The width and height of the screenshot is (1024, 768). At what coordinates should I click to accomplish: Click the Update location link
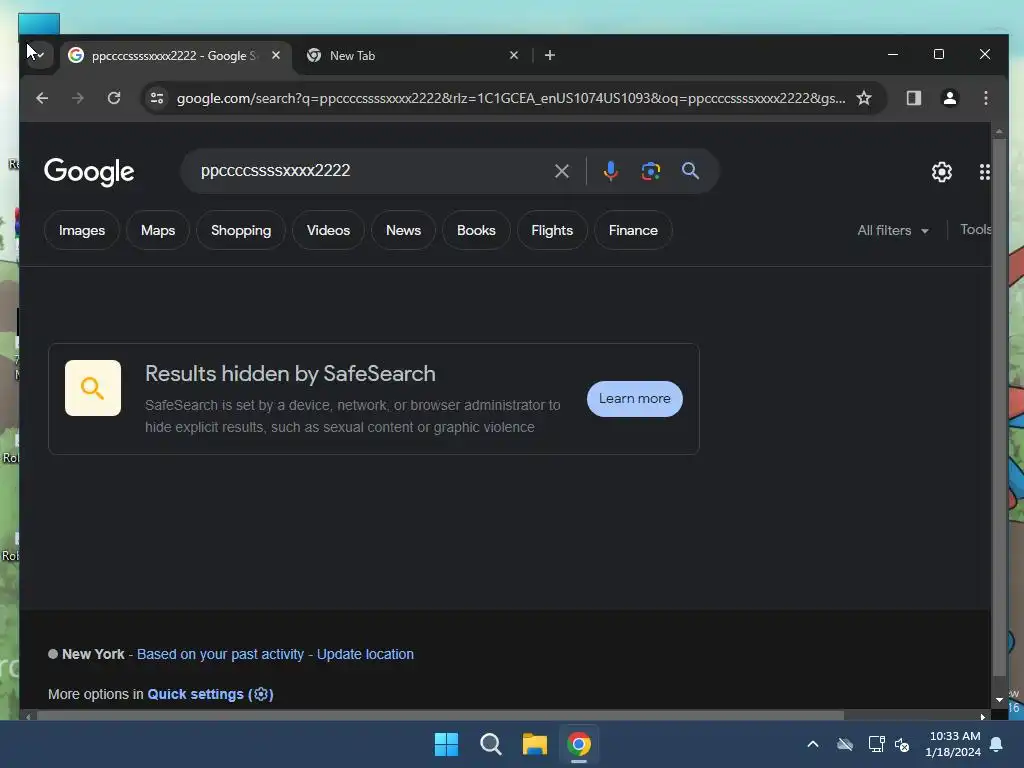[365, 654]
